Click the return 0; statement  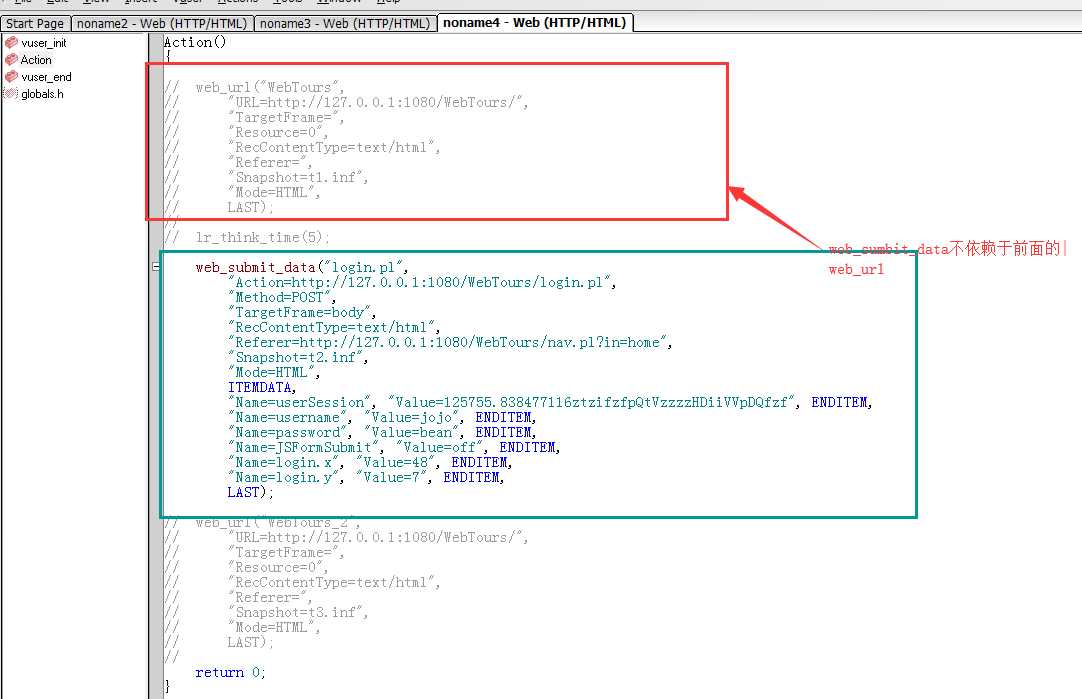[x=230, y=673]
